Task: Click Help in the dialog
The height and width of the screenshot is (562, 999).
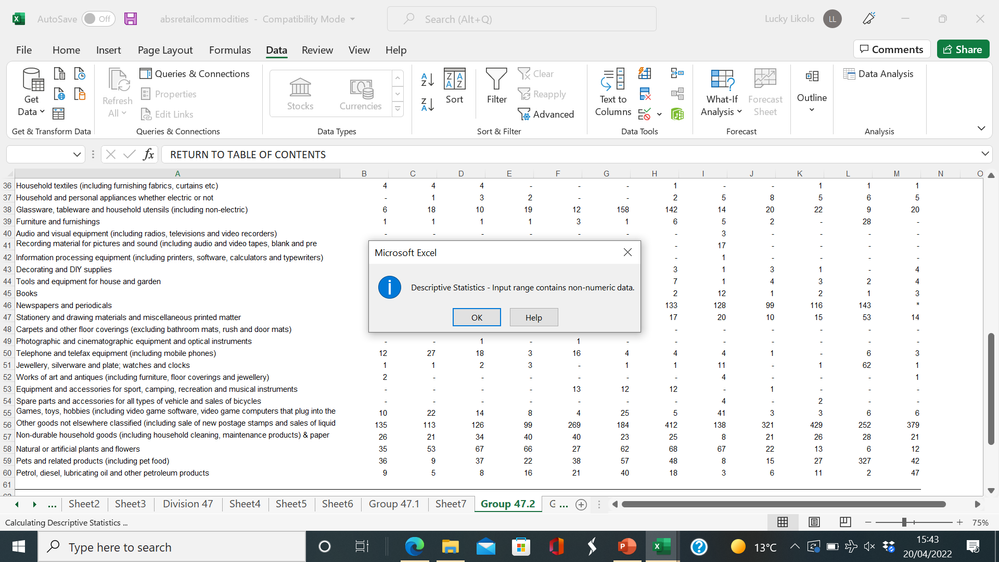Action: tap(534, 317)
